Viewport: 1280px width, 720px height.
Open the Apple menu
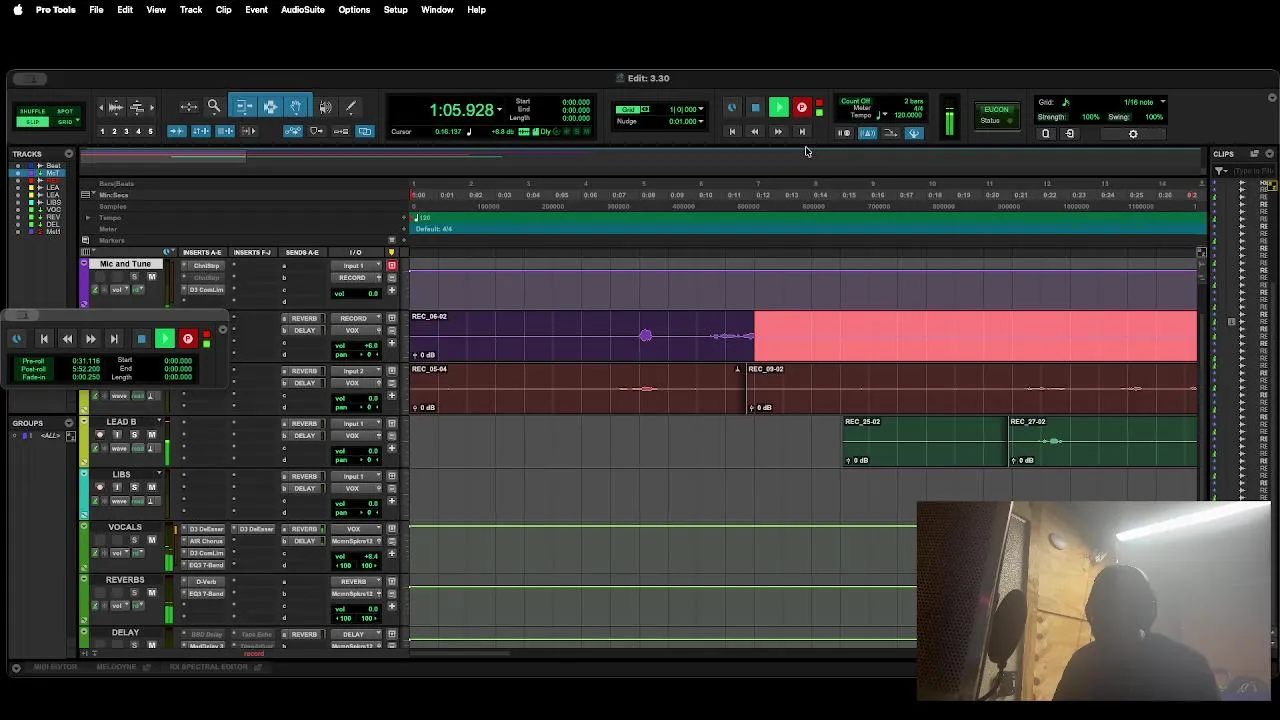pyautogui.click(x=17, y=10)
